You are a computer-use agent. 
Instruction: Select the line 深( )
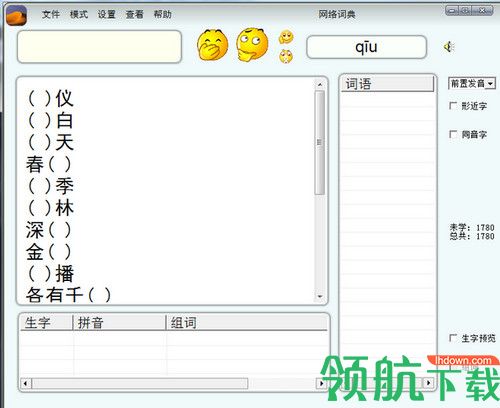point(49,230)
